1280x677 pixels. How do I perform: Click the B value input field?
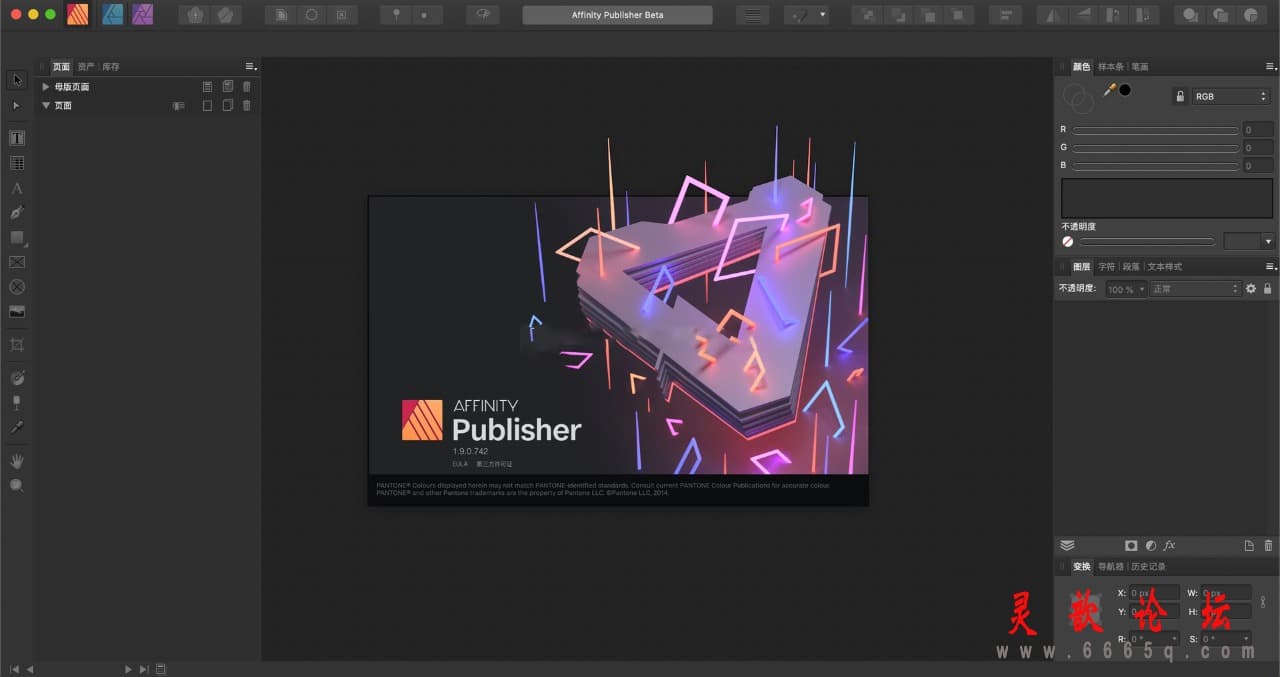[1258, 165]
